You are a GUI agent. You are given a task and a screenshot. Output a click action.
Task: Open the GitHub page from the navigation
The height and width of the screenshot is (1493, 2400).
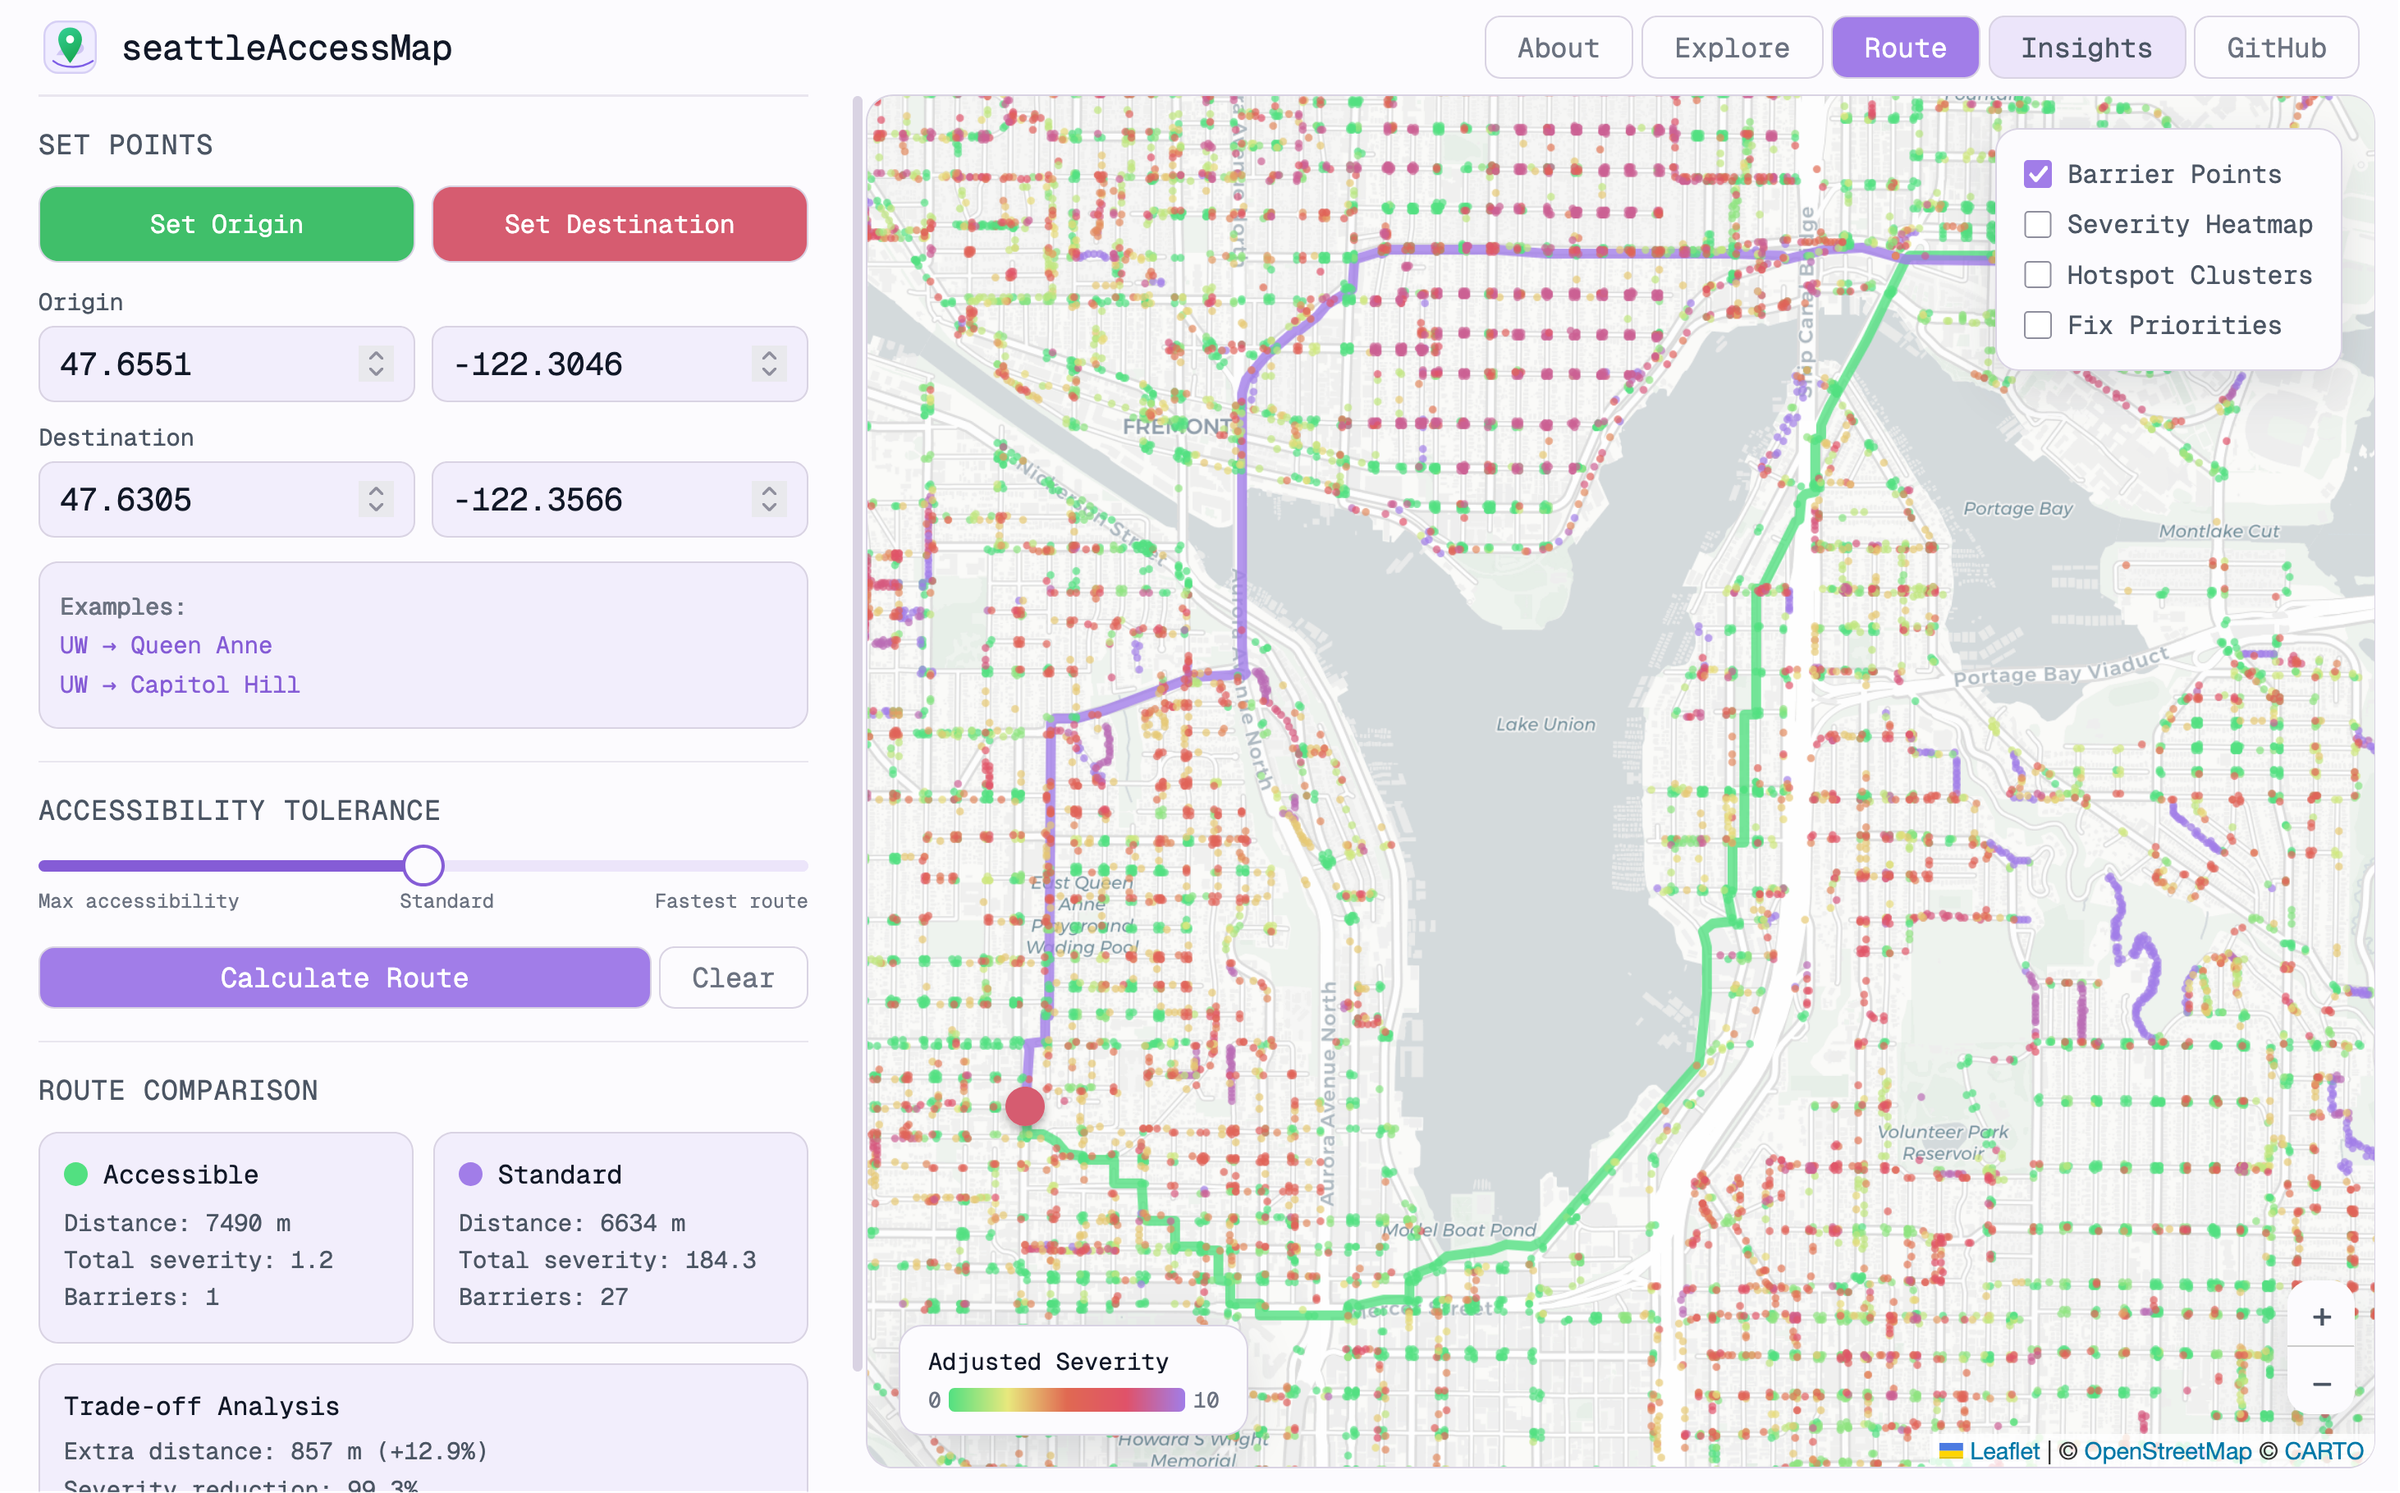[2275, 46]
